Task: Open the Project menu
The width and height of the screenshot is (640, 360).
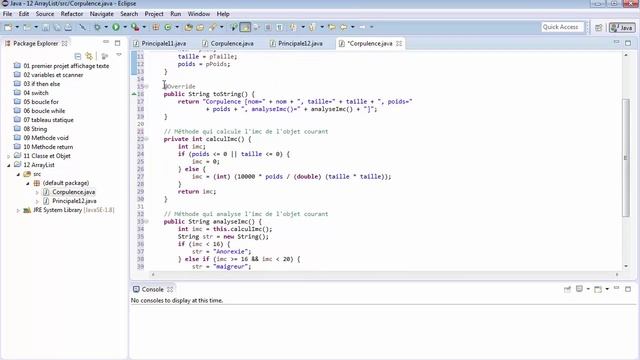Action: [154, 14]
